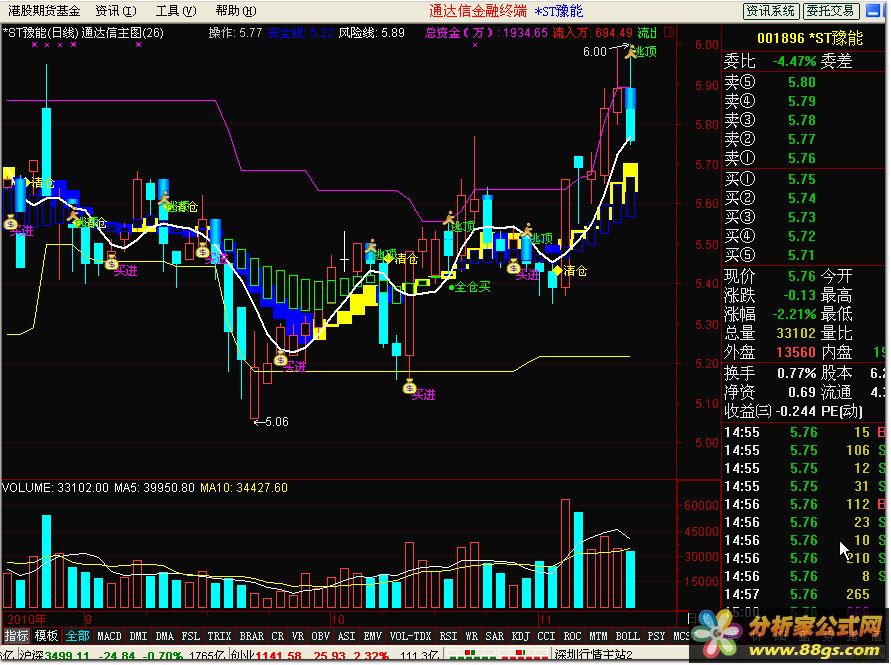Screen dimensions: 891x665
Task: Click the stock title 001896 *ST豫能
Action: coord(810,38)
